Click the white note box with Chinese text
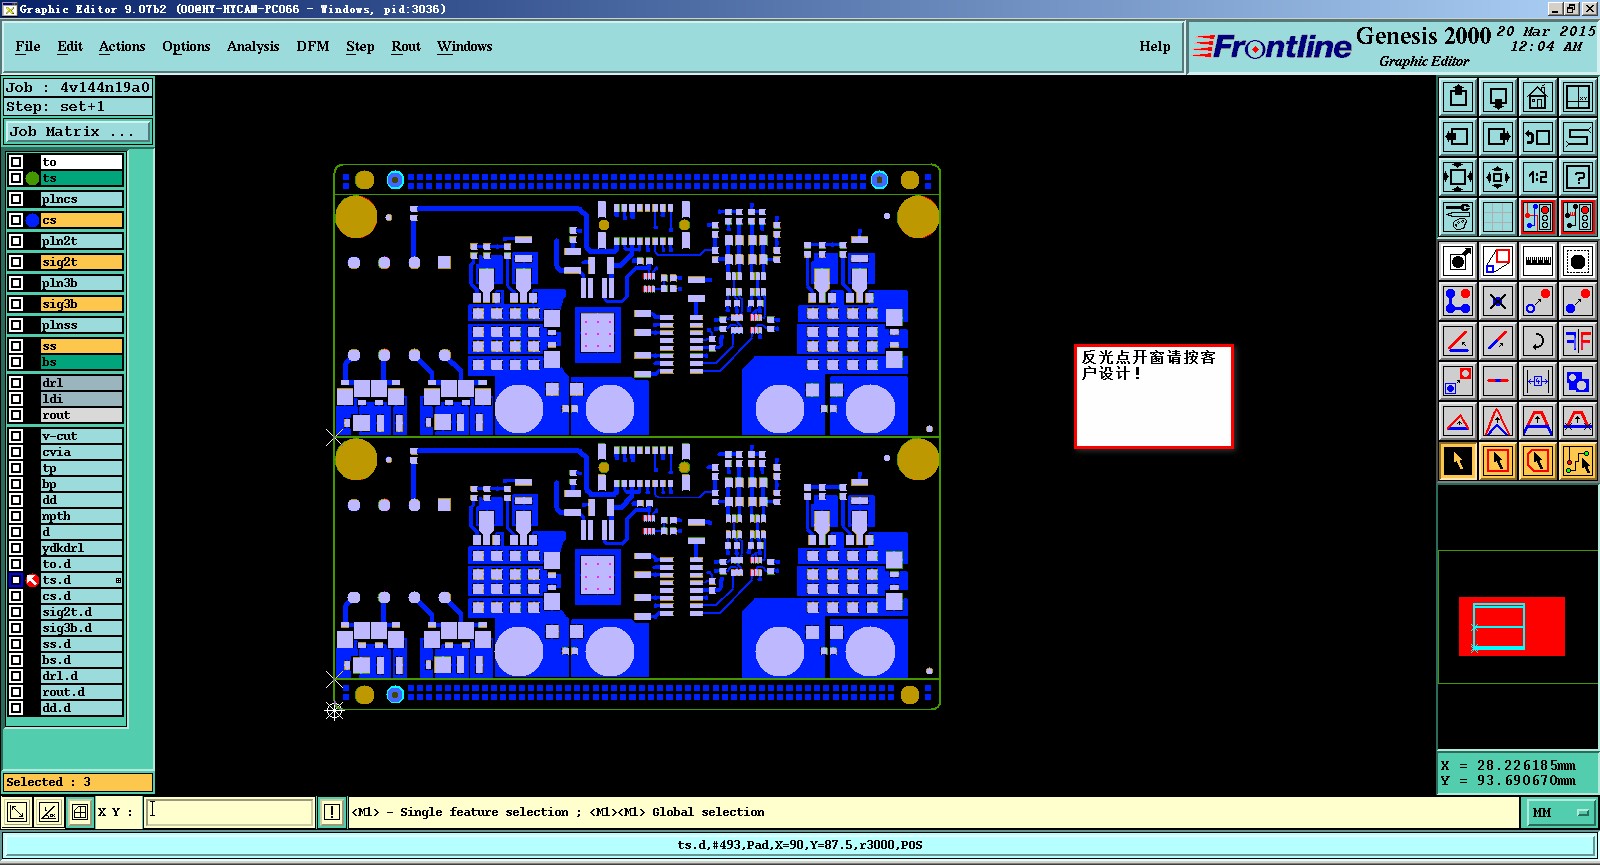This screenshot has height=865, width=1600. click(1153, 397)
